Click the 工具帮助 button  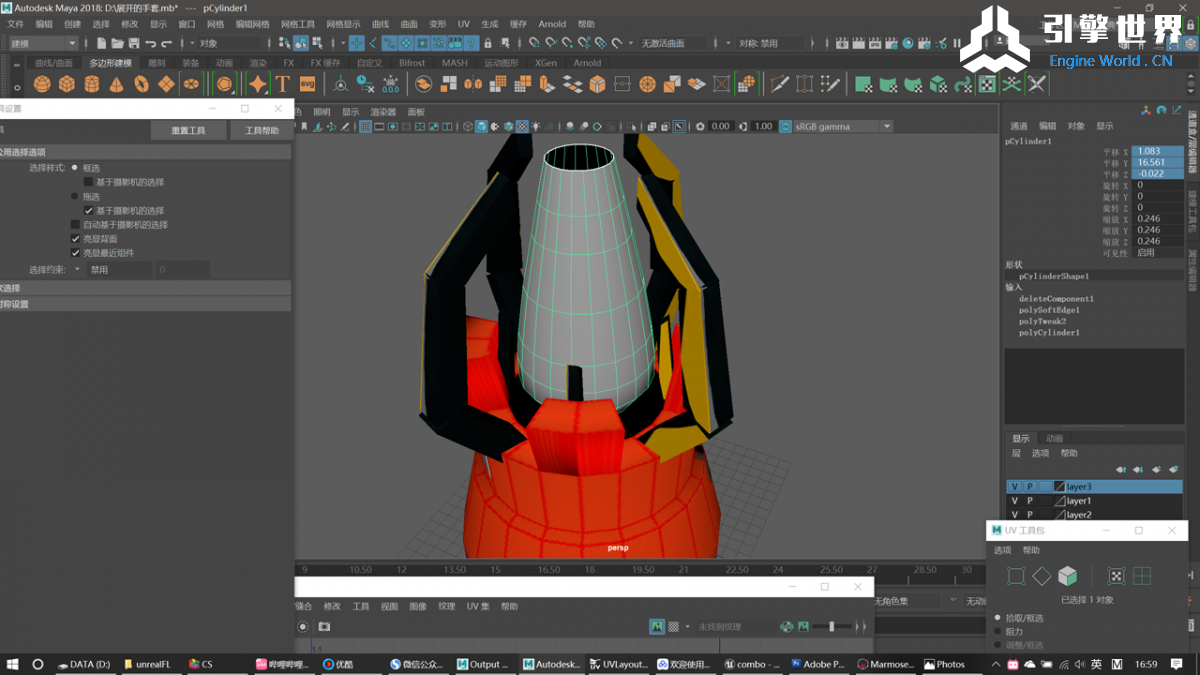(x=261, y=131)
